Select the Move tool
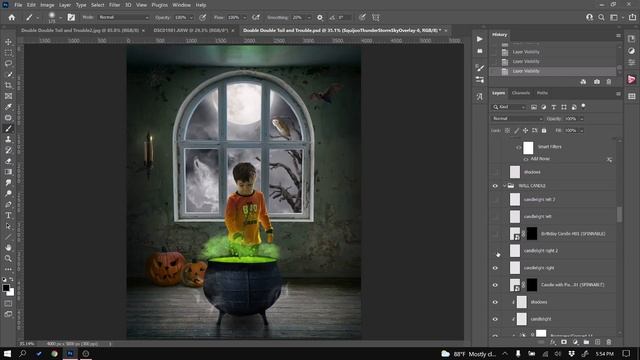 coord(8,42)
